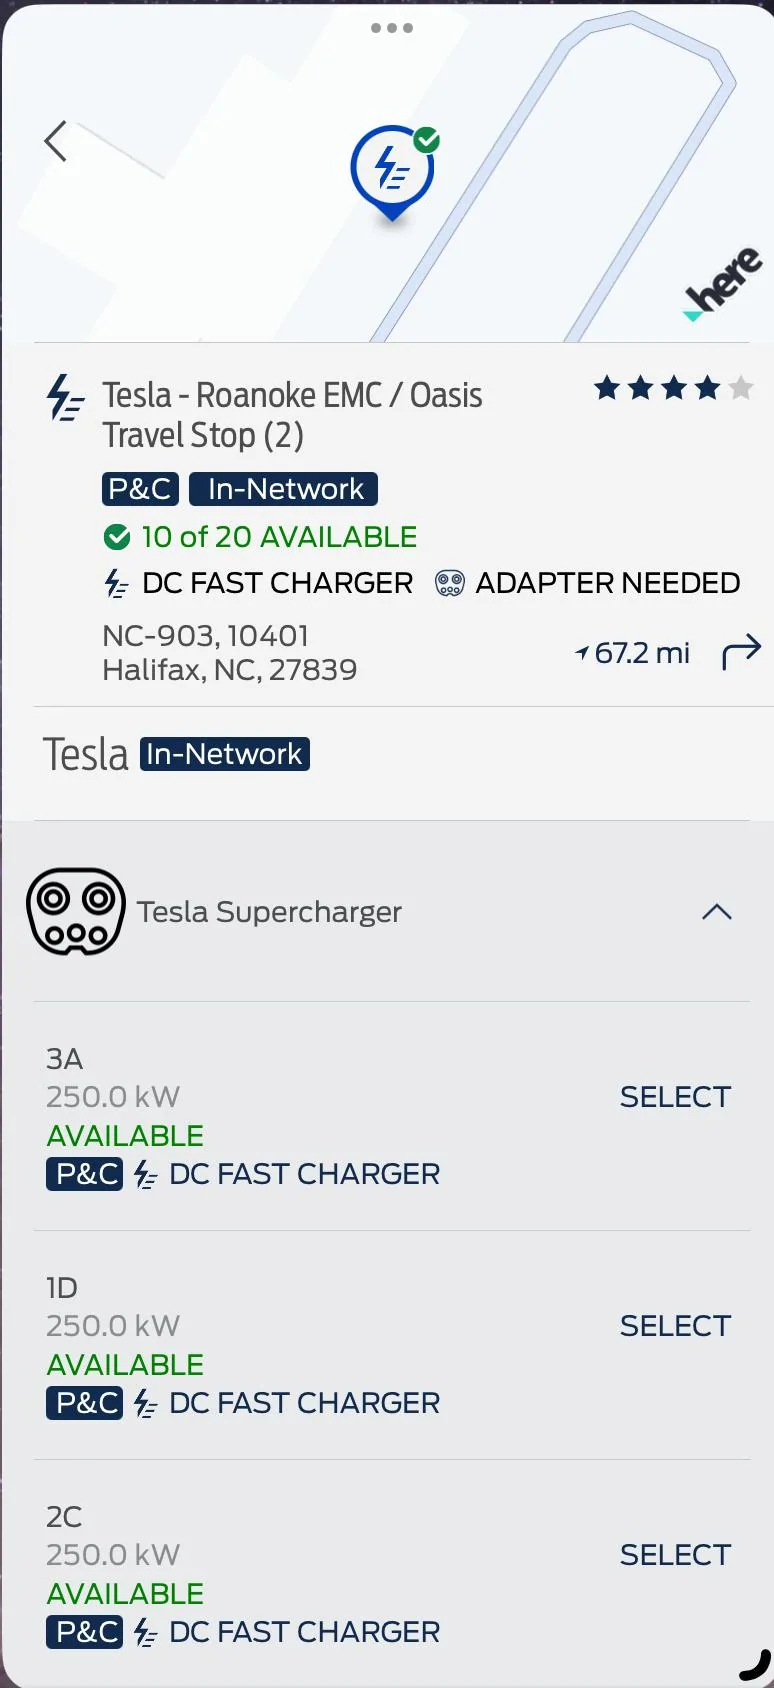This screenshot has width=774, height=1688.
Task: Open the three-dot menu at top
Action: [392, 28]
